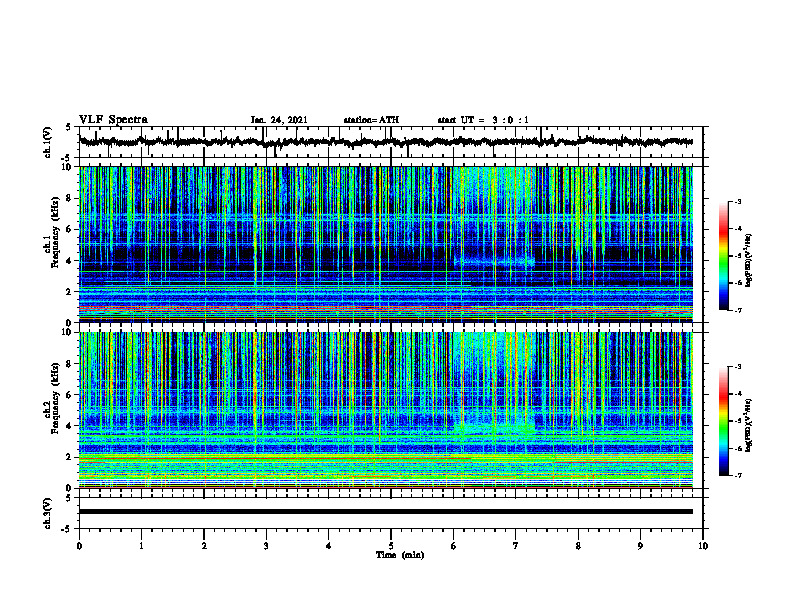Click ch.2 frequency tick "2"
The height and width of the screenshot is (612, 792).
(70, 457)
